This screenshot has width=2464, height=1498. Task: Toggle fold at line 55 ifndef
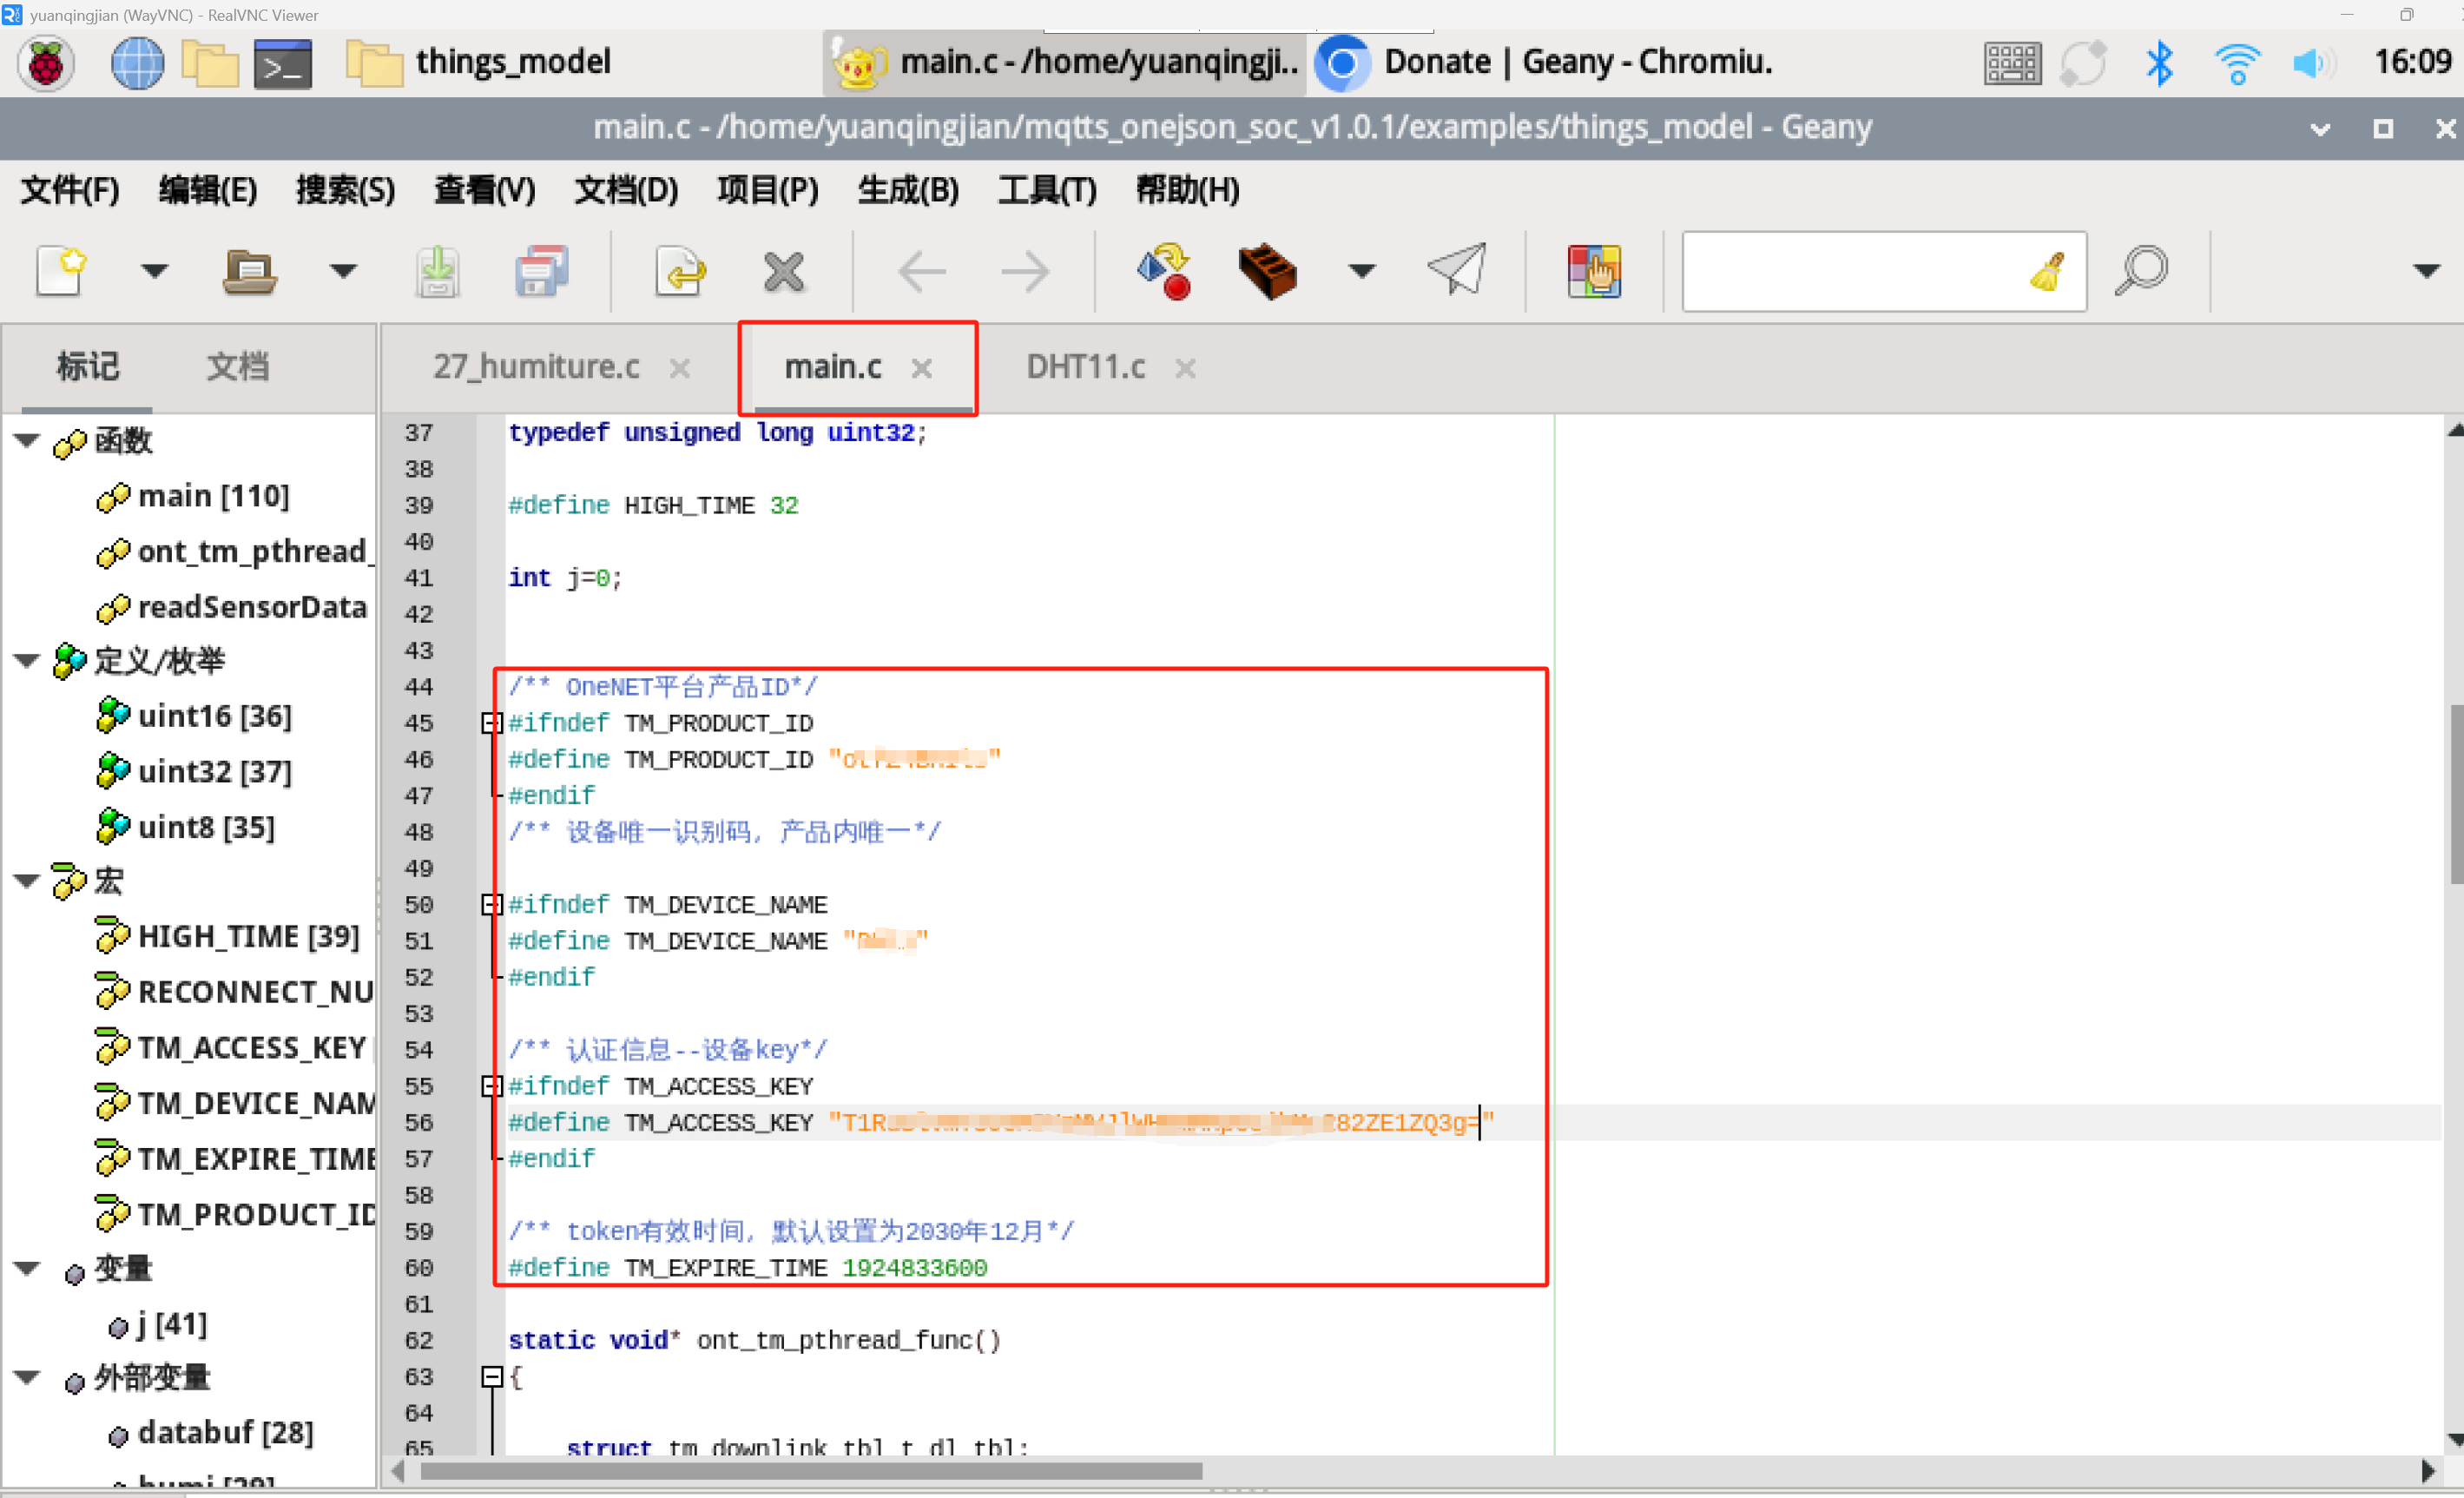491,1086
